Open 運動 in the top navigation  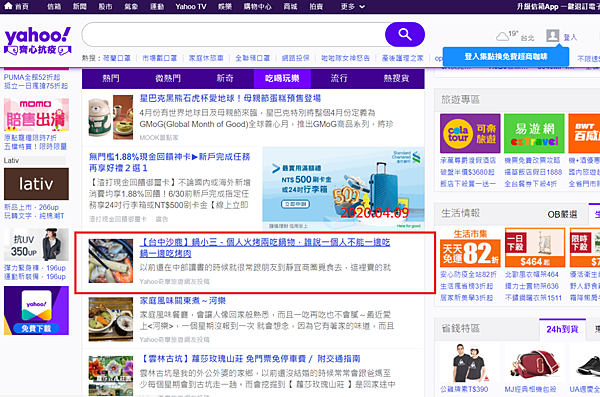(157, 7)
